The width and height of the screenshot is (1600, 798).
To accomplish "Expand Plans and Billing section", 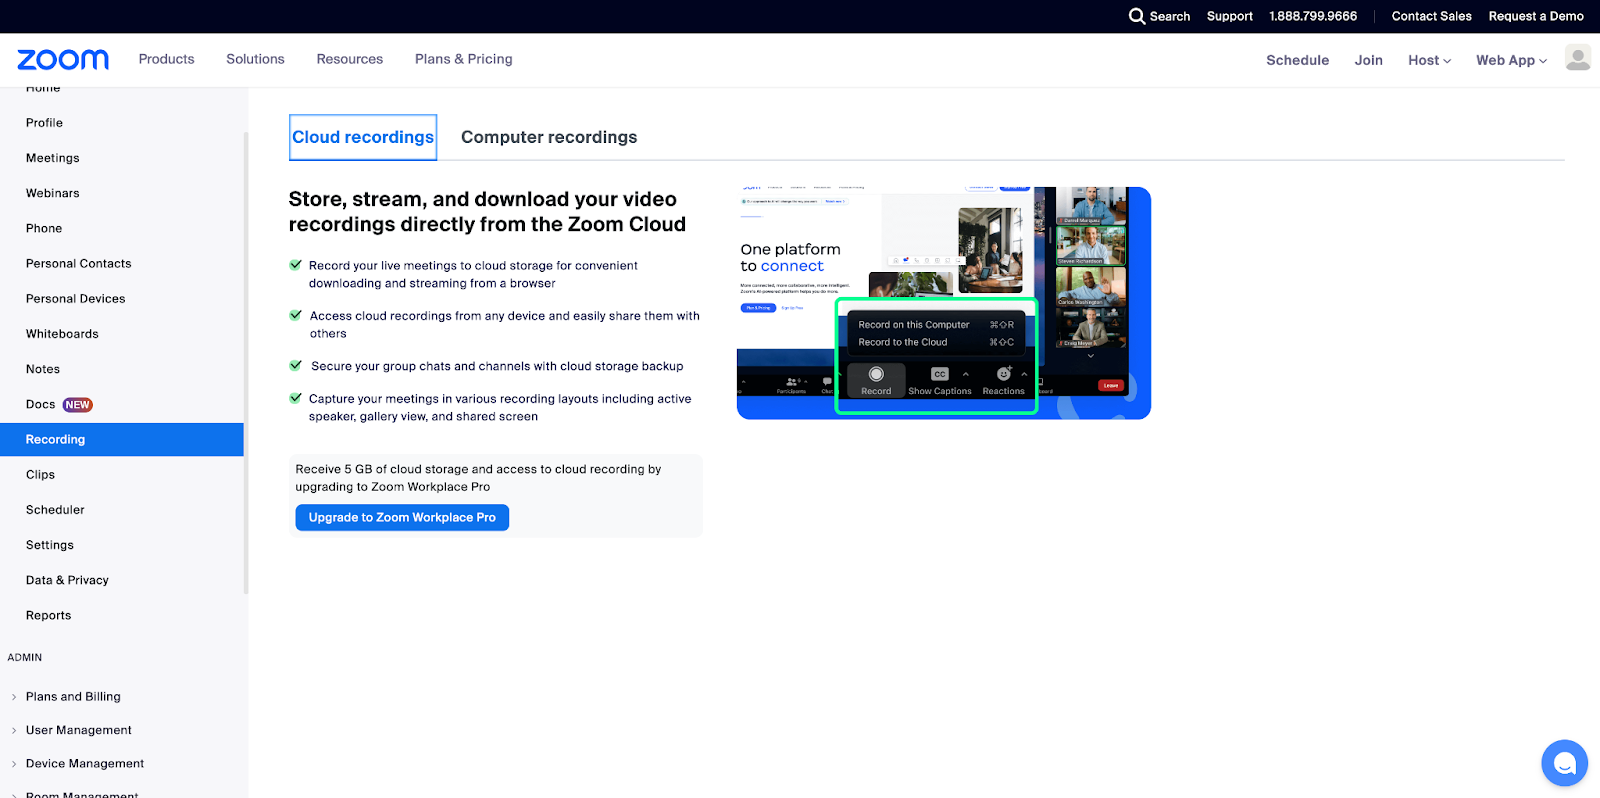I will click(x=73, y=697).
